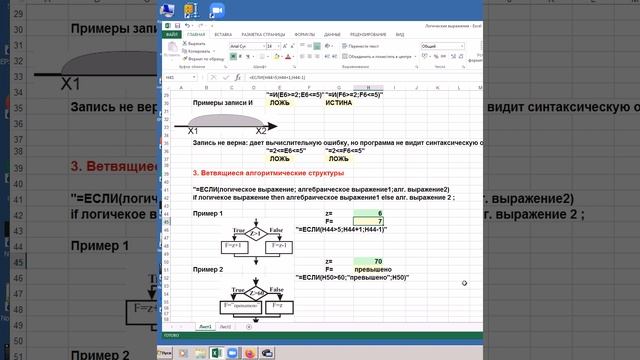Open the folder icon in taskbar
640x360 pixels.
[x=200, y=353]
